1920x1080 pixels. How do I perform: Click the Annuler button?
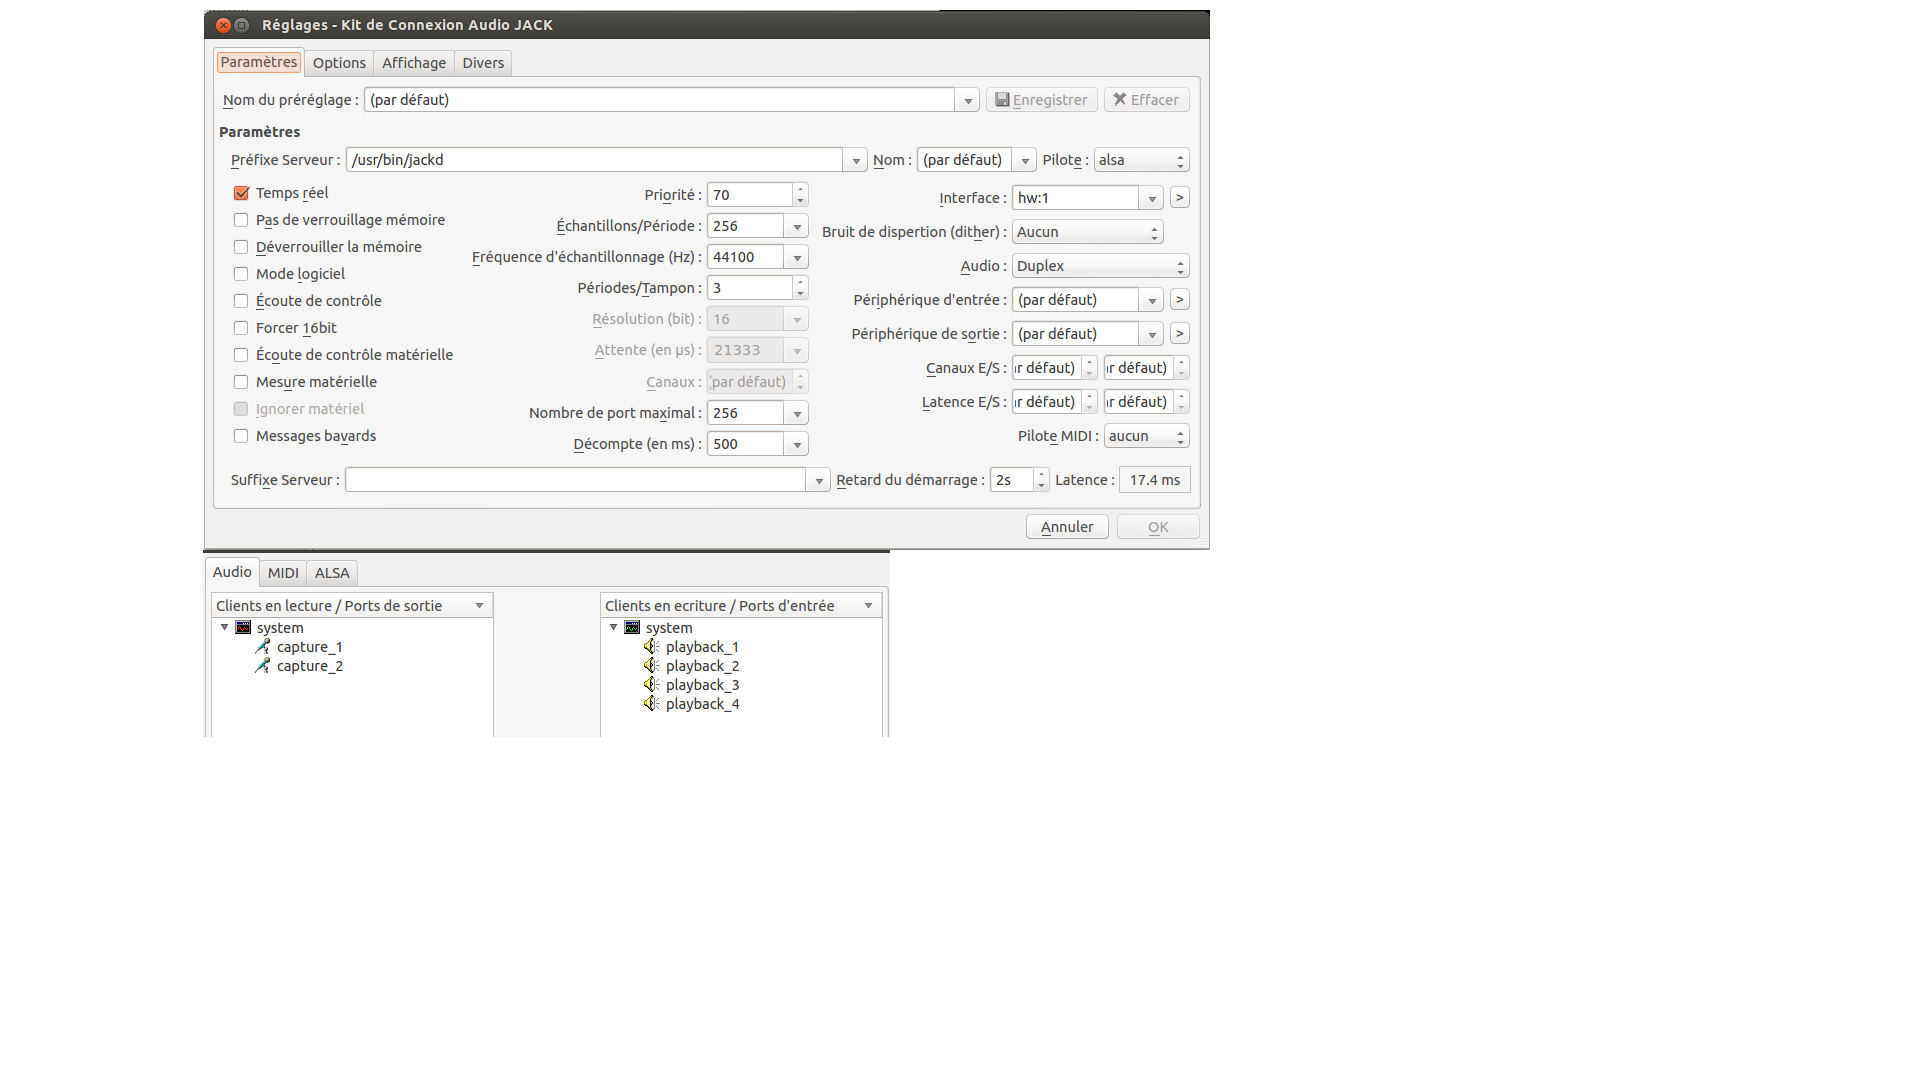click(1067, 527)
